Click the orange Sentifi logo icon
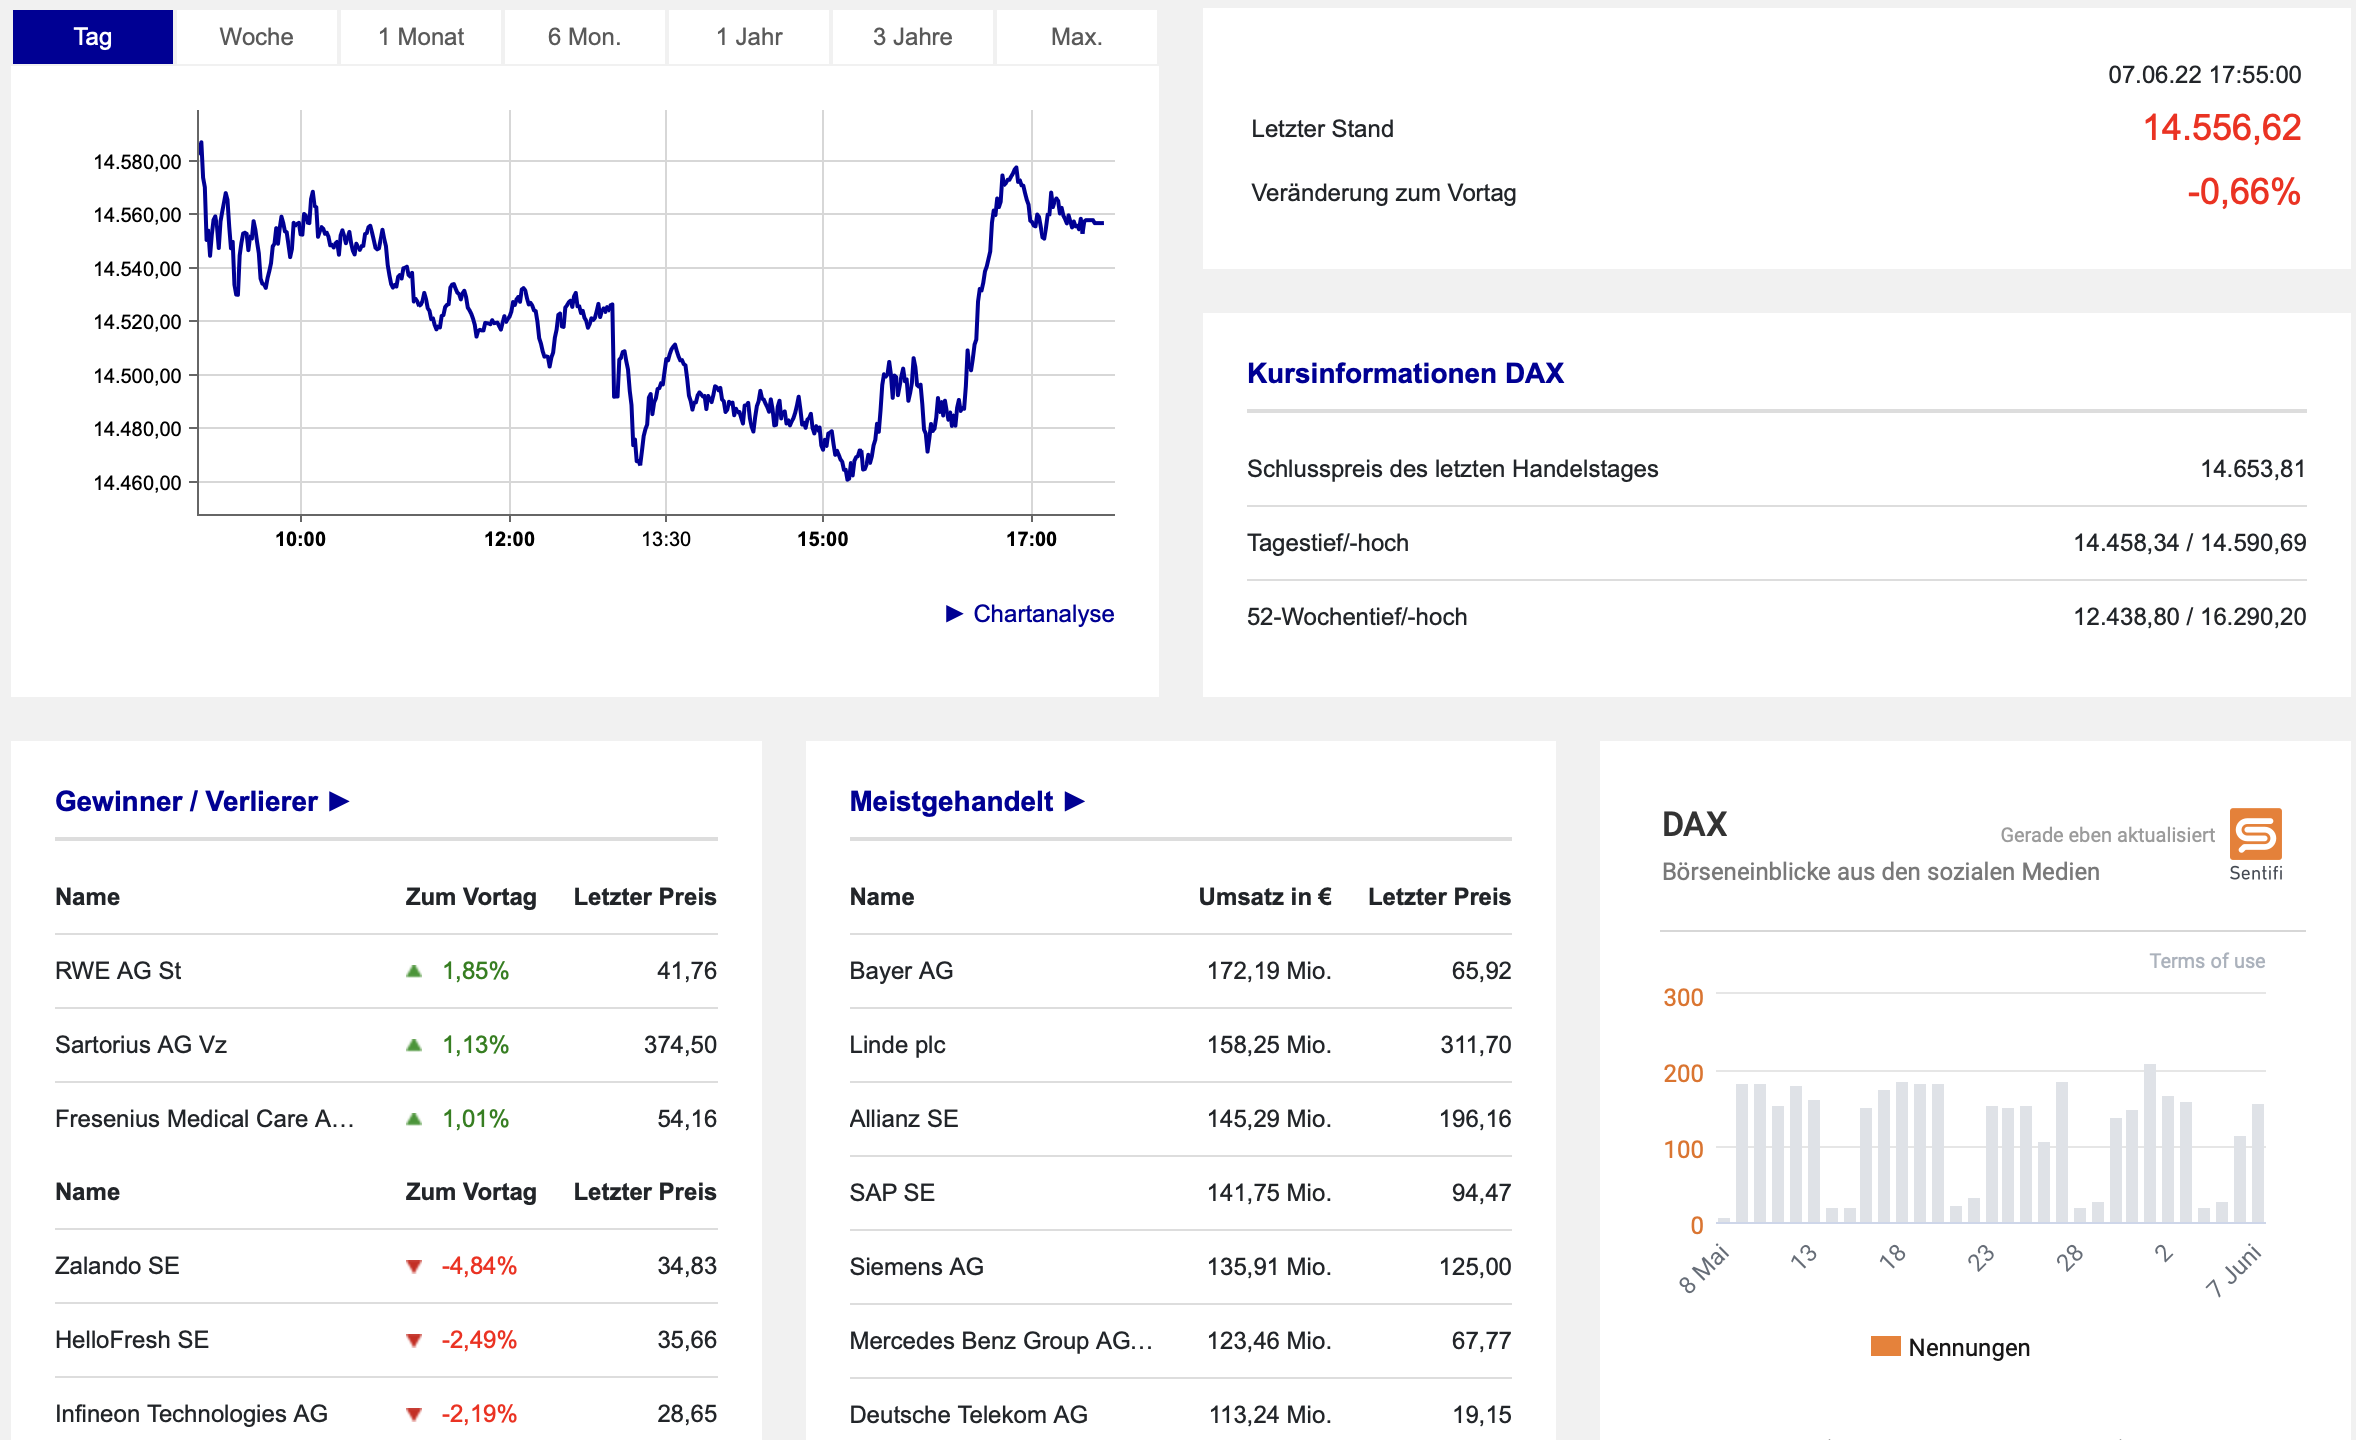 tap(2255, 834)
